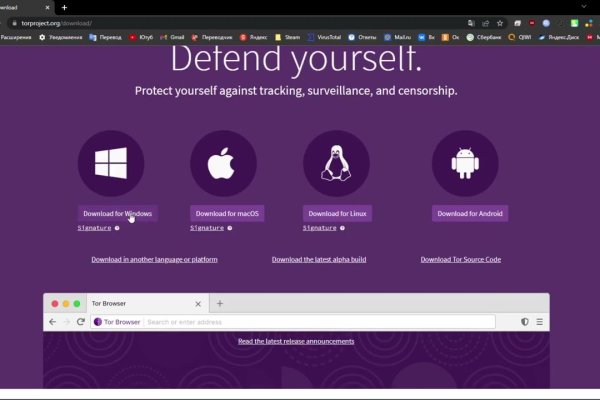This screenshot has width=600, height=400.
Task: Click the Windows logo icon
Action: 110,163
